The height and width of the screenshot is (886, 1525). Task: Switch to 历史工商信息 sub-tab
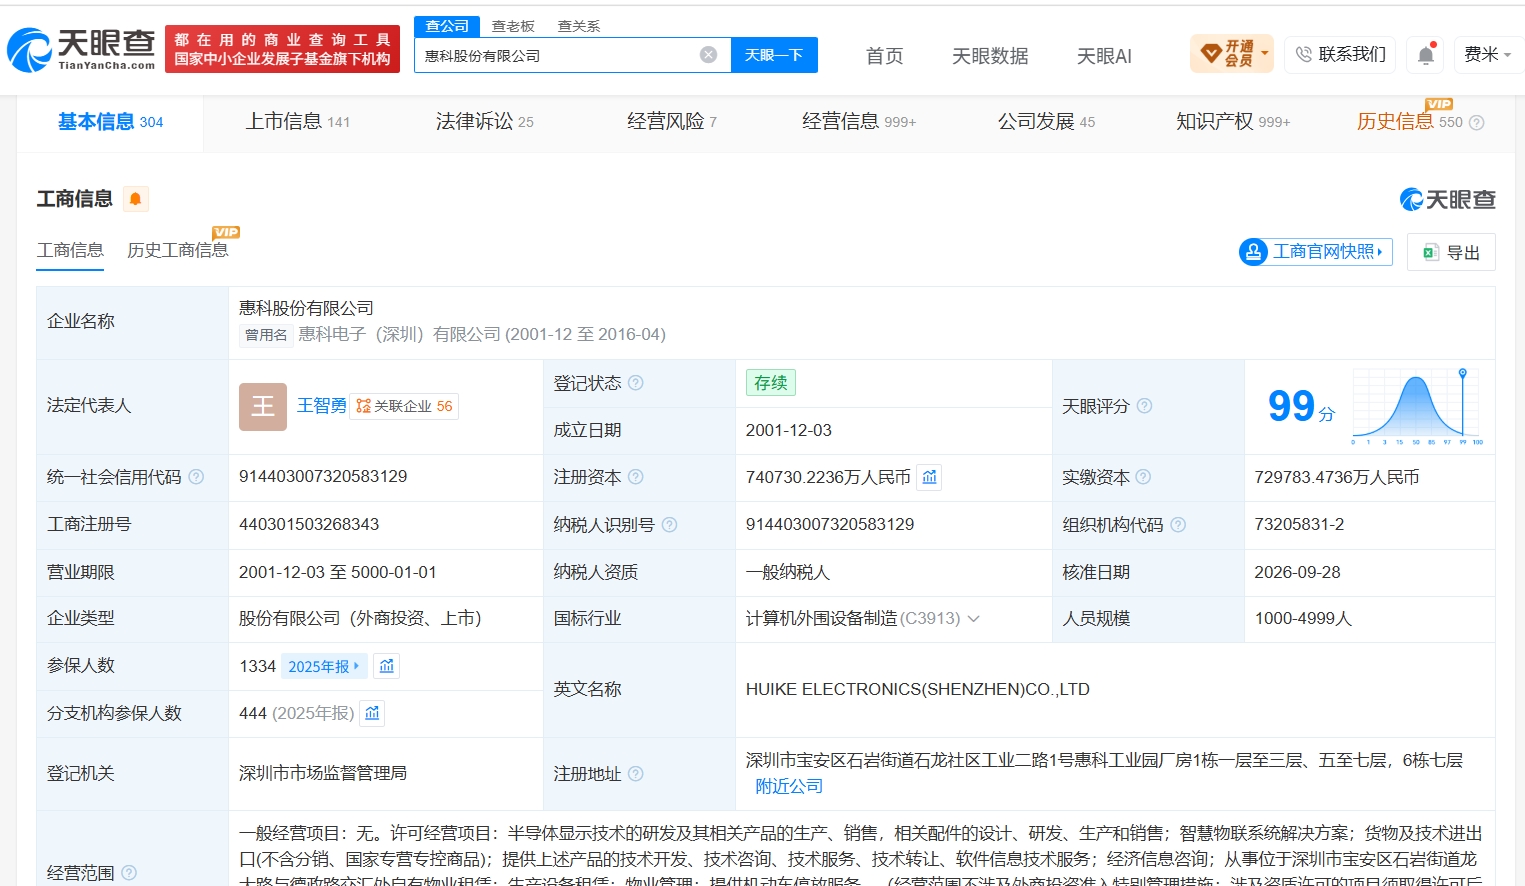[178, 250]
